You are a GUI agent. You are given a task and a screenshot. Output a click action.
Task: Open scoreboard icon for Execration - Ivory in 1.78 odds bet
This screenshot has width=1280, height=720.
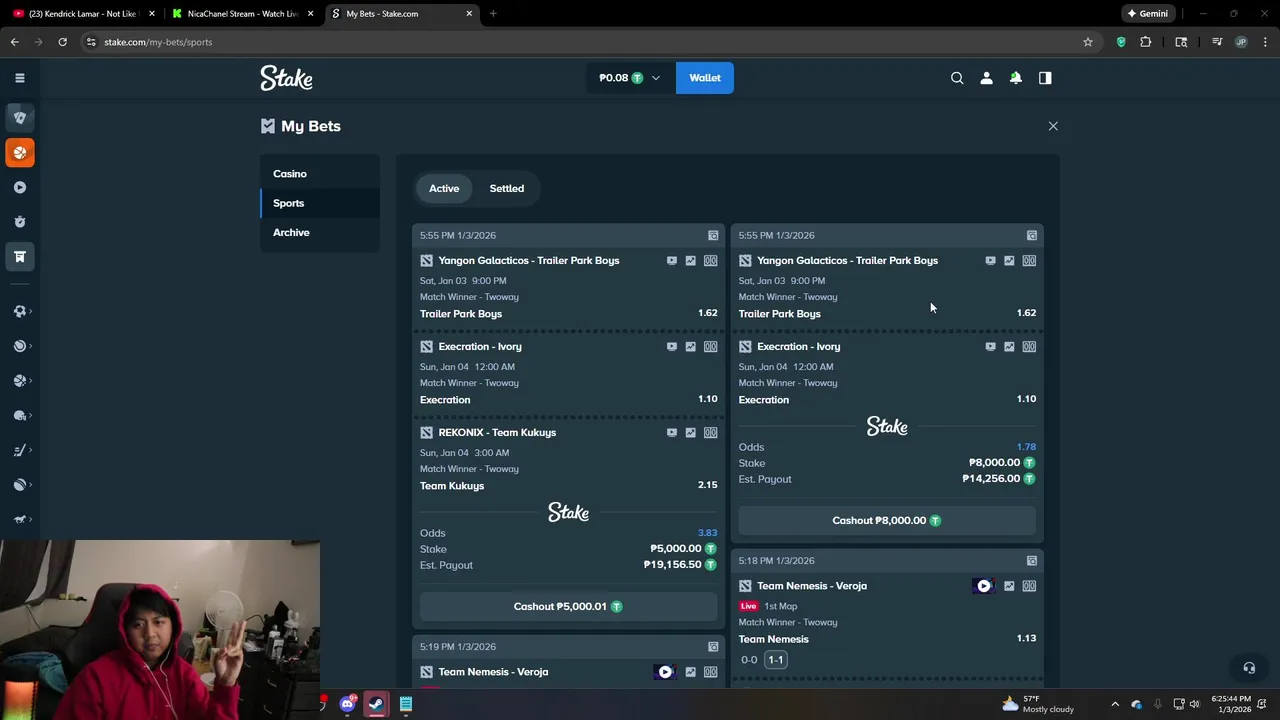click(1029, 347)
